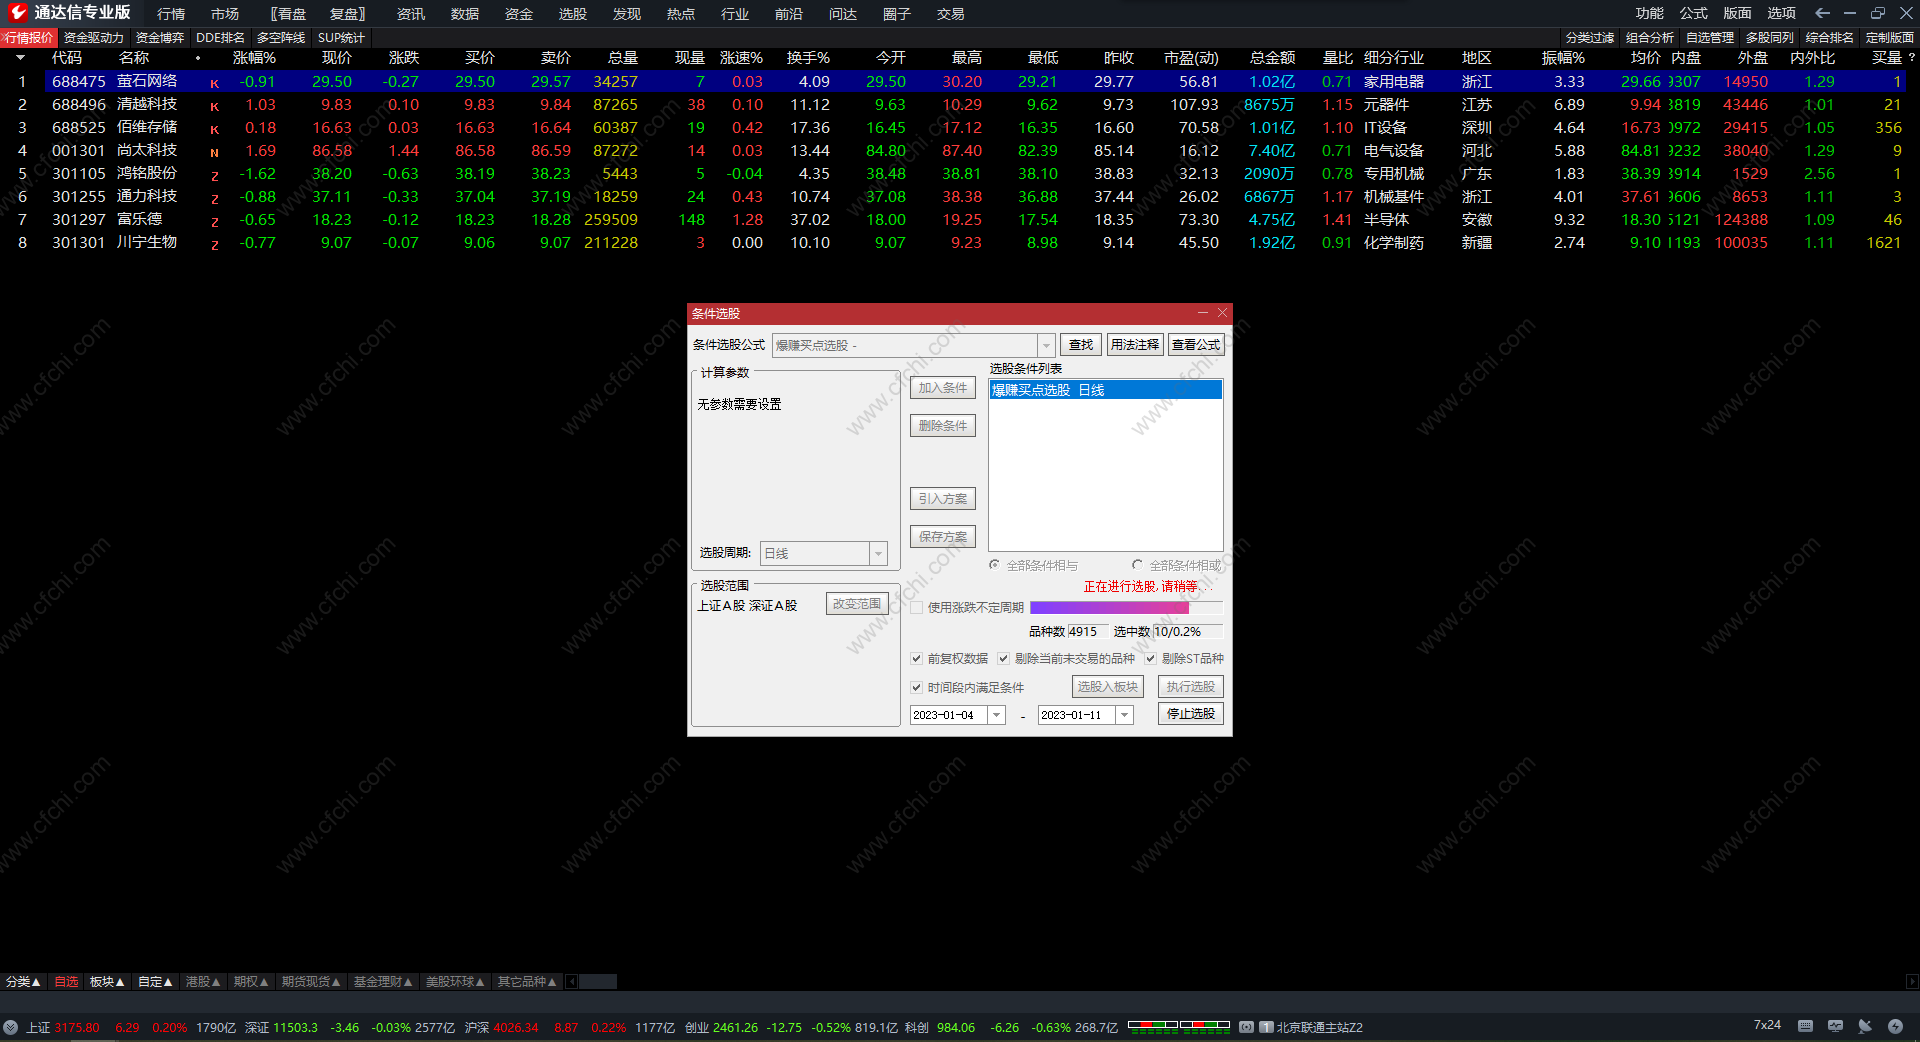Click the 加入条件 button
Image resolution: width=1920 pixels, height=1042 pixels.
pos(943,388)
